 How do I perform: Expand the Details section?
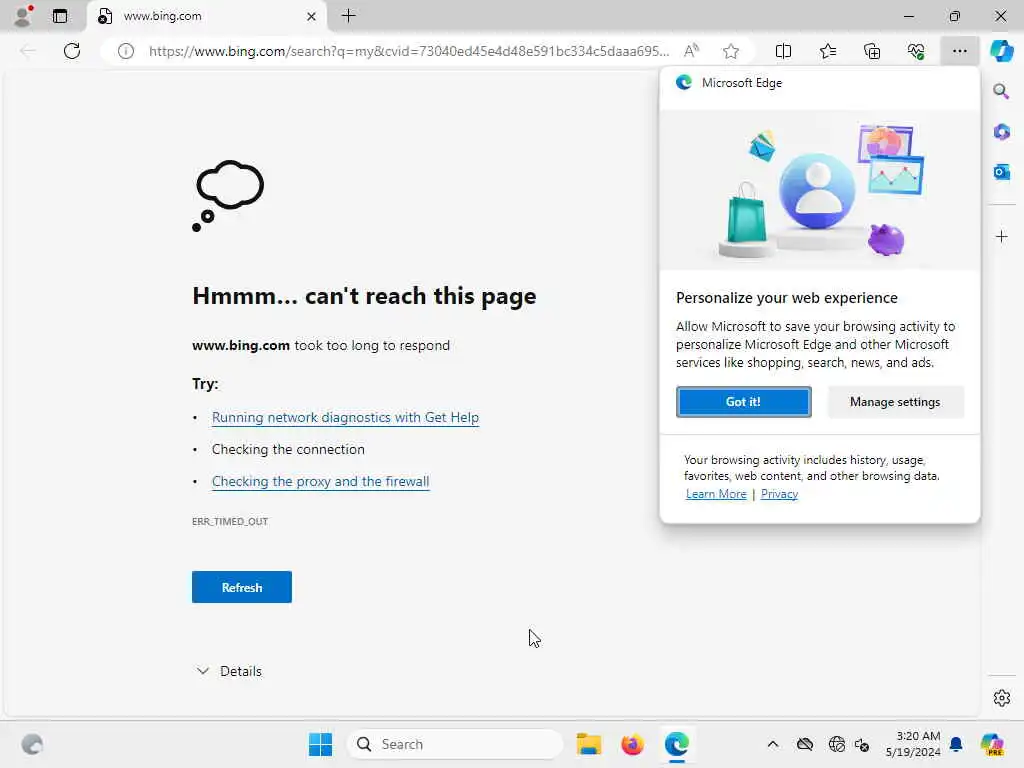pyautogui.click(x=229, y=671)
